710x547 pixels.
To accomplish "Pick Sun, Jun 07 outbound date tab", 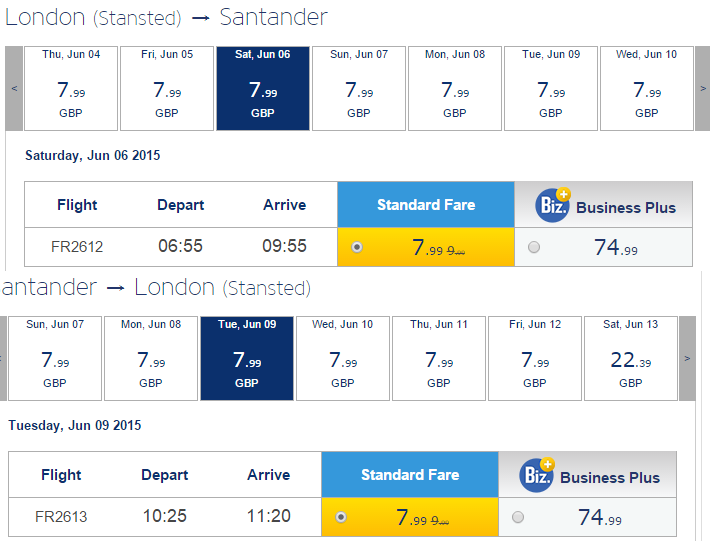I will click(359, 88).
